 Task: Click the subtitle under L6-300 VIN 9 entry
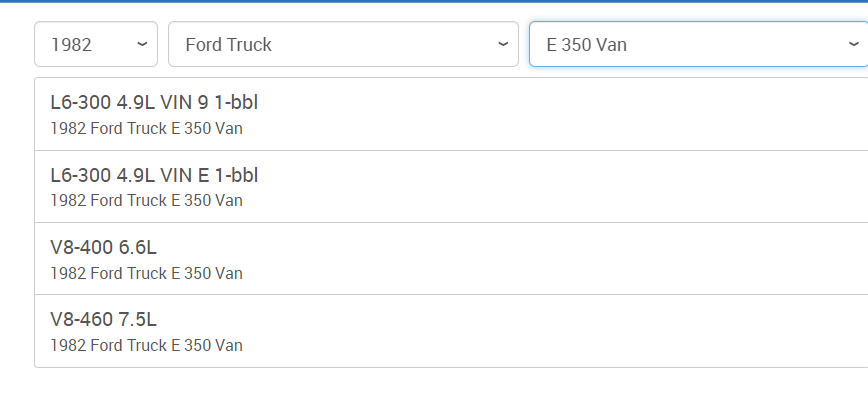(146, 129)
